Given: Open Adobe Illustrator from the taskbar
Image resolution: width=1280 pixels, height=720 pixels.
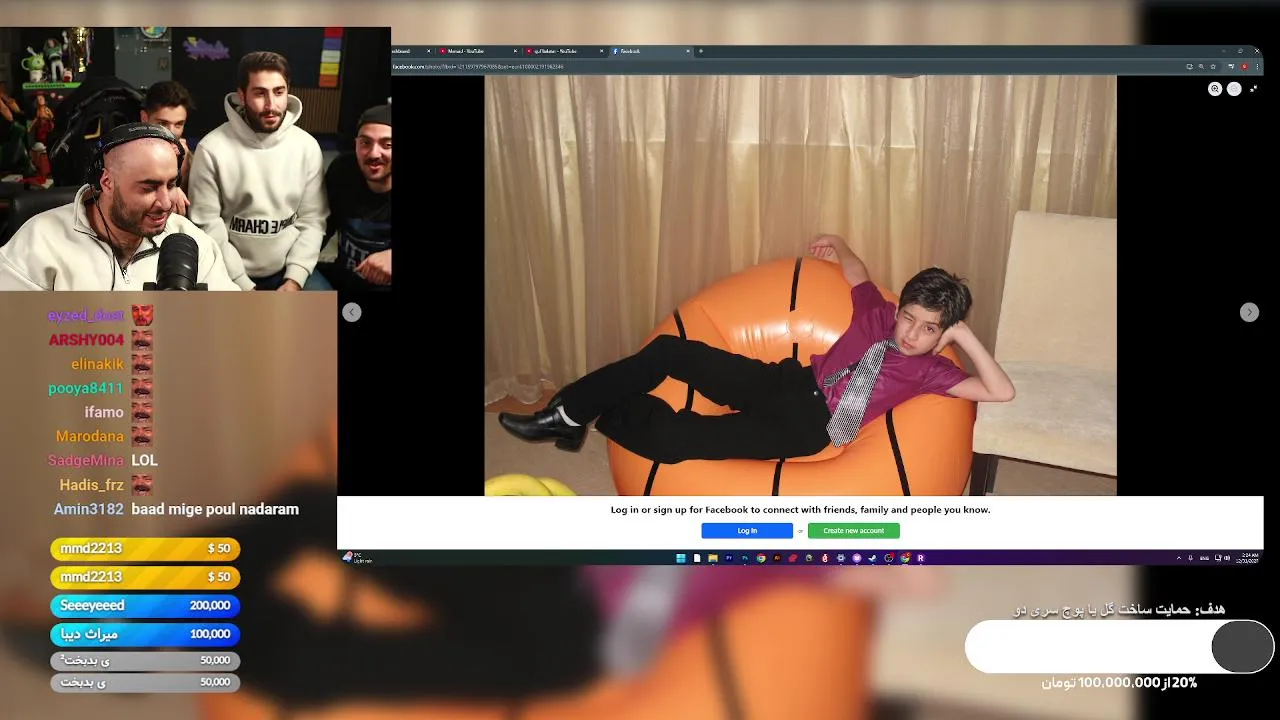Looking at the screenshot, I should 777,558.
